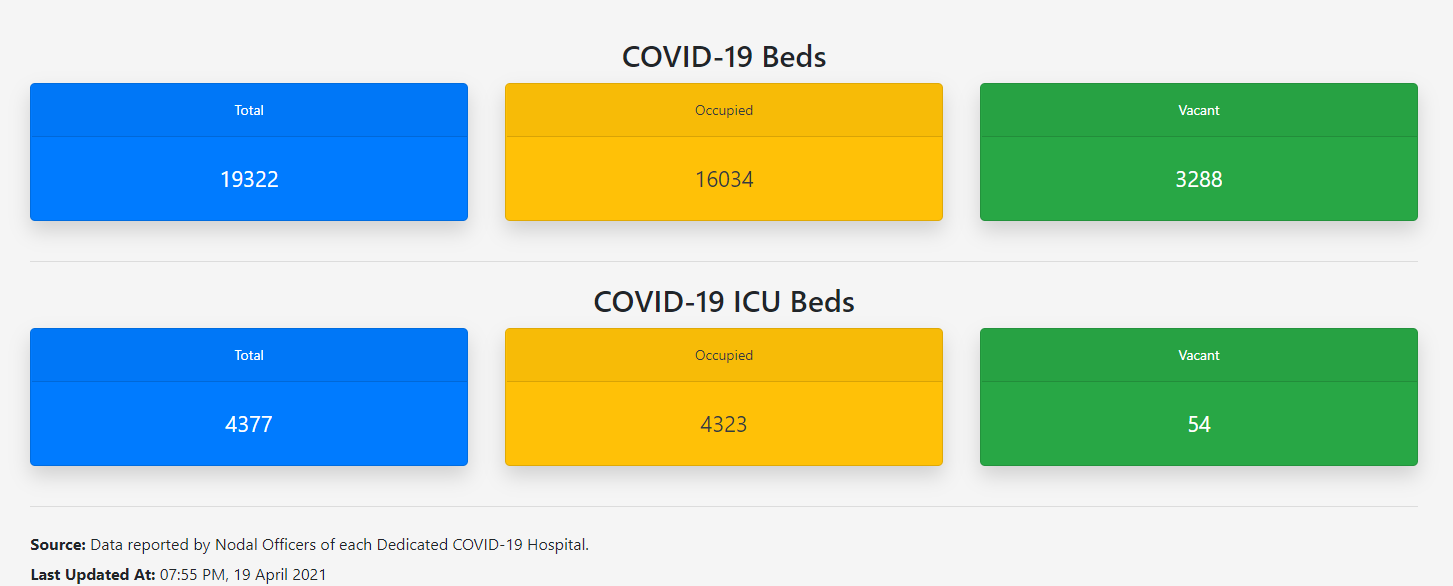
Task: Click the 4377 total ICU beds value
Action: [249, 425]
